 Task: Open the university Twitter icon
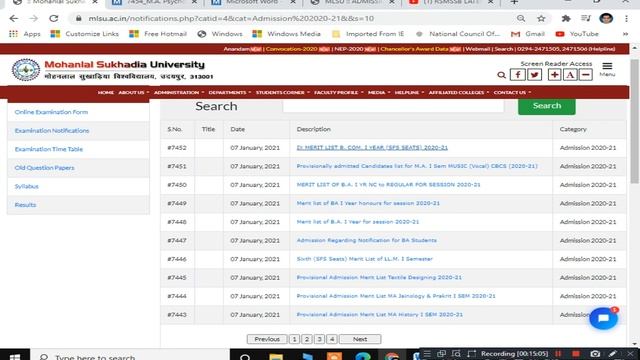click(534, 75)
